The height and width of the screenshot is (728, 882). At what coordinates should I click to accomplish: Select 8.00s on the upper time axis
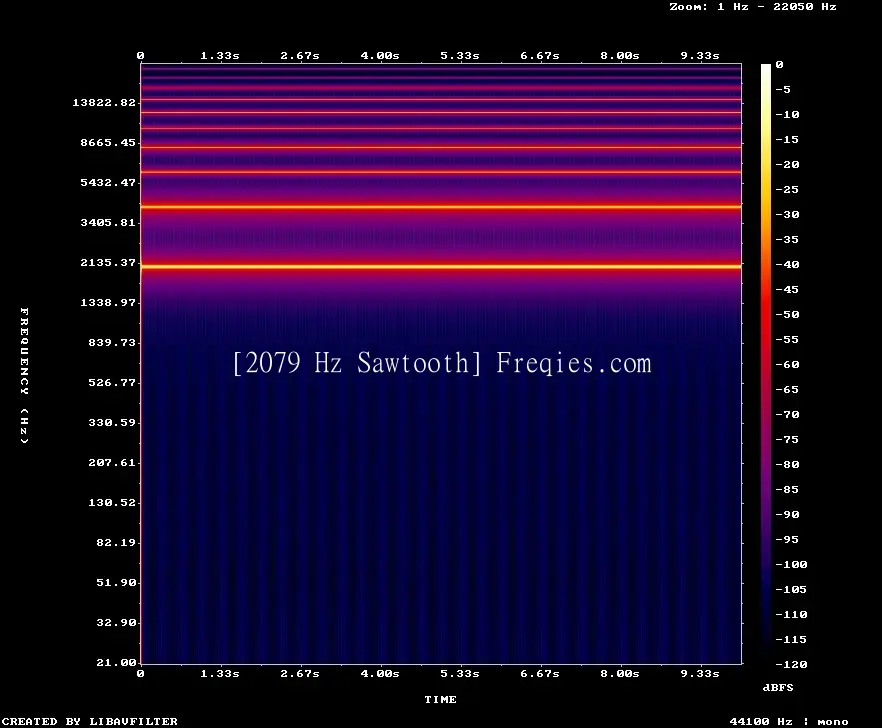click(x=619, y=56)
